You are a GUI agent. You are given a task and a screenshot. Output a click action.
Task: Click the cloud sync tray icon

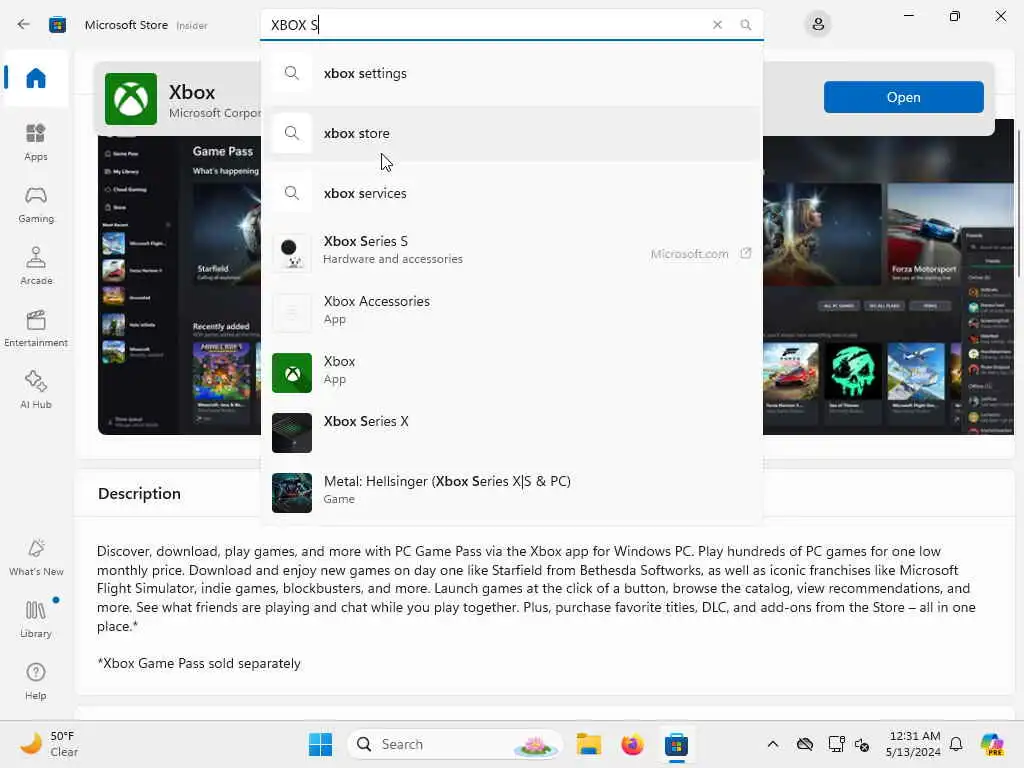coord(805,744)
